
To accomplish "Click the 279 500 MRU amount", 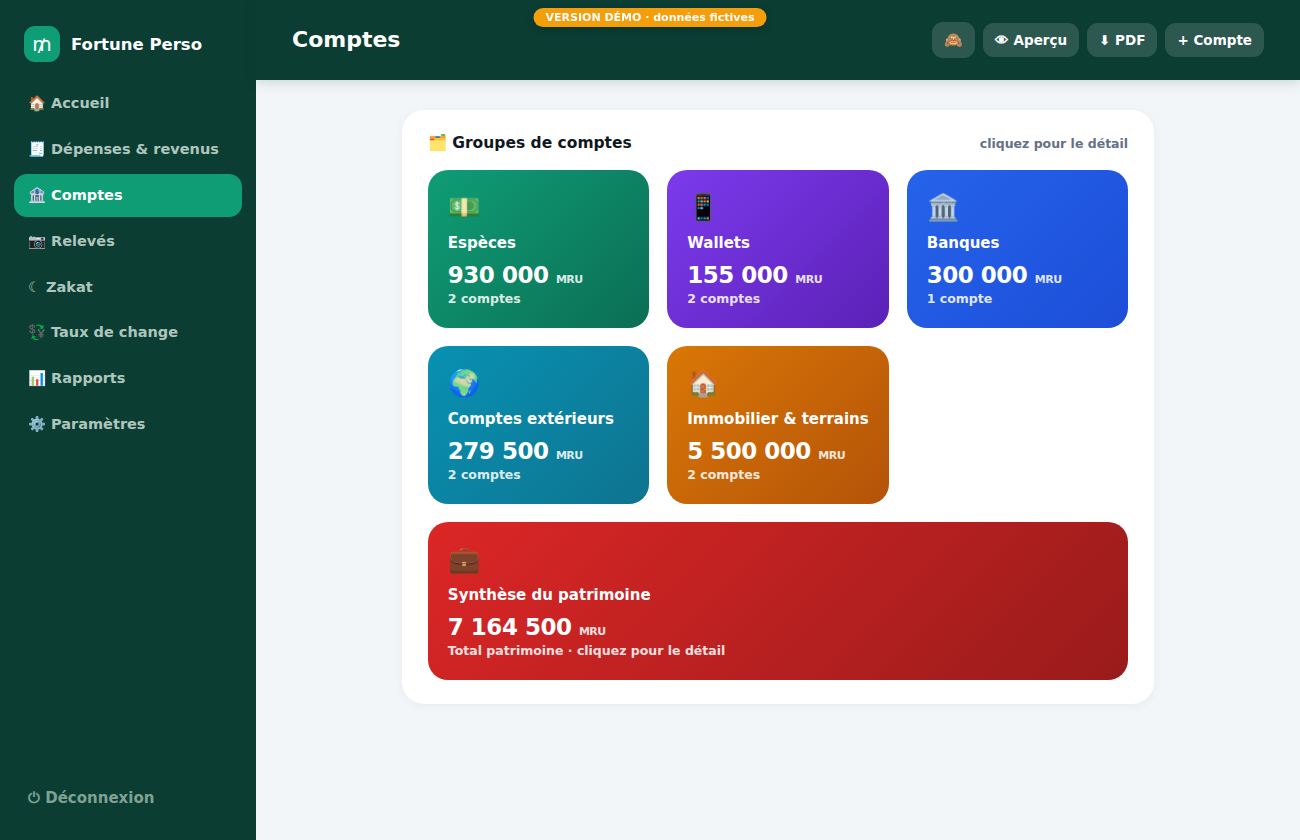I will 515,451.
